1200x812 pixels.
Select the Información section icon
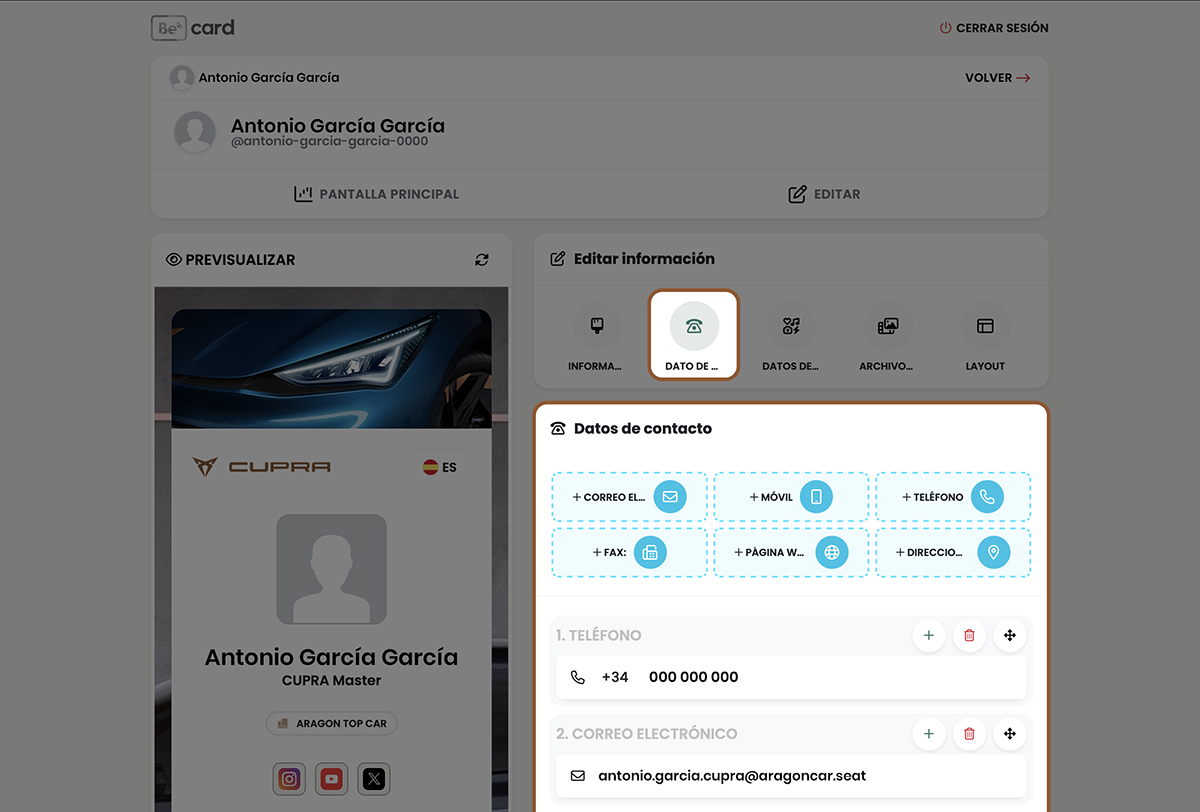point(596,327)
